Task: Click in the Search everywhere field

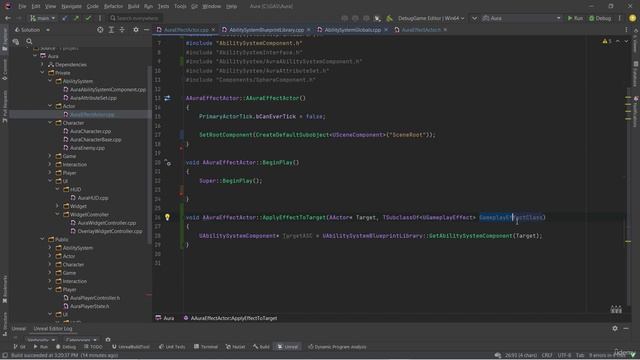Action: [x=135, y=18]
